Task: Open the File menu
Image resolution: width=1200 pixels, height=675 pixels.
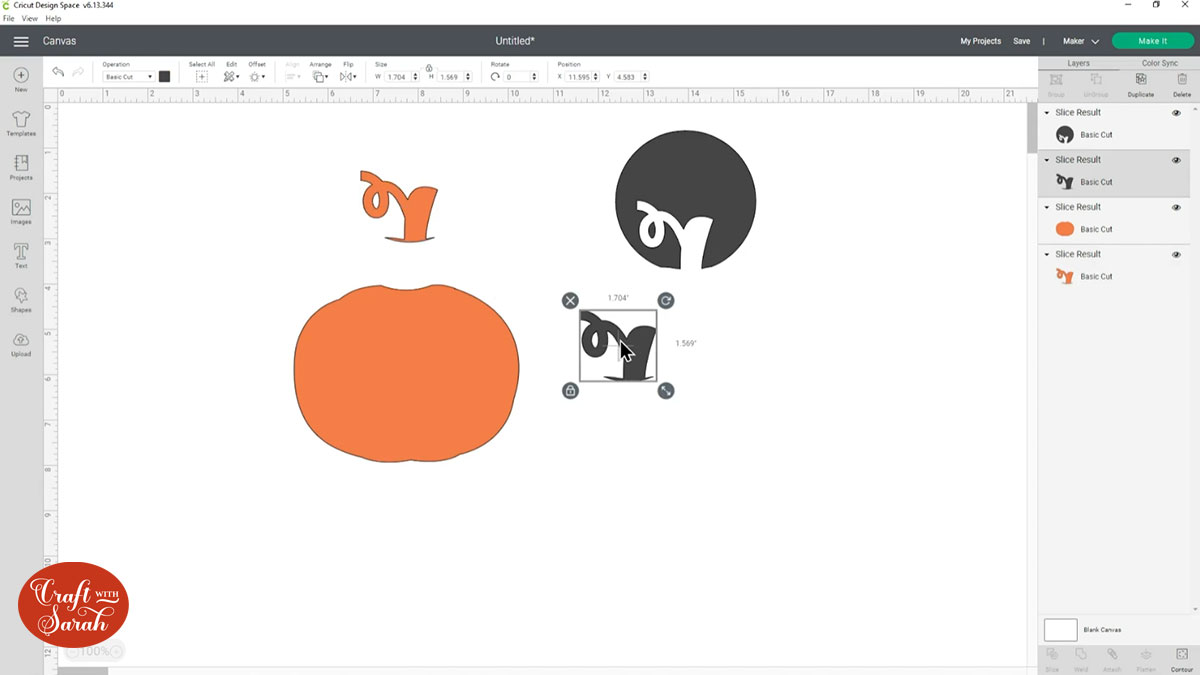Action: coord(9,19)
